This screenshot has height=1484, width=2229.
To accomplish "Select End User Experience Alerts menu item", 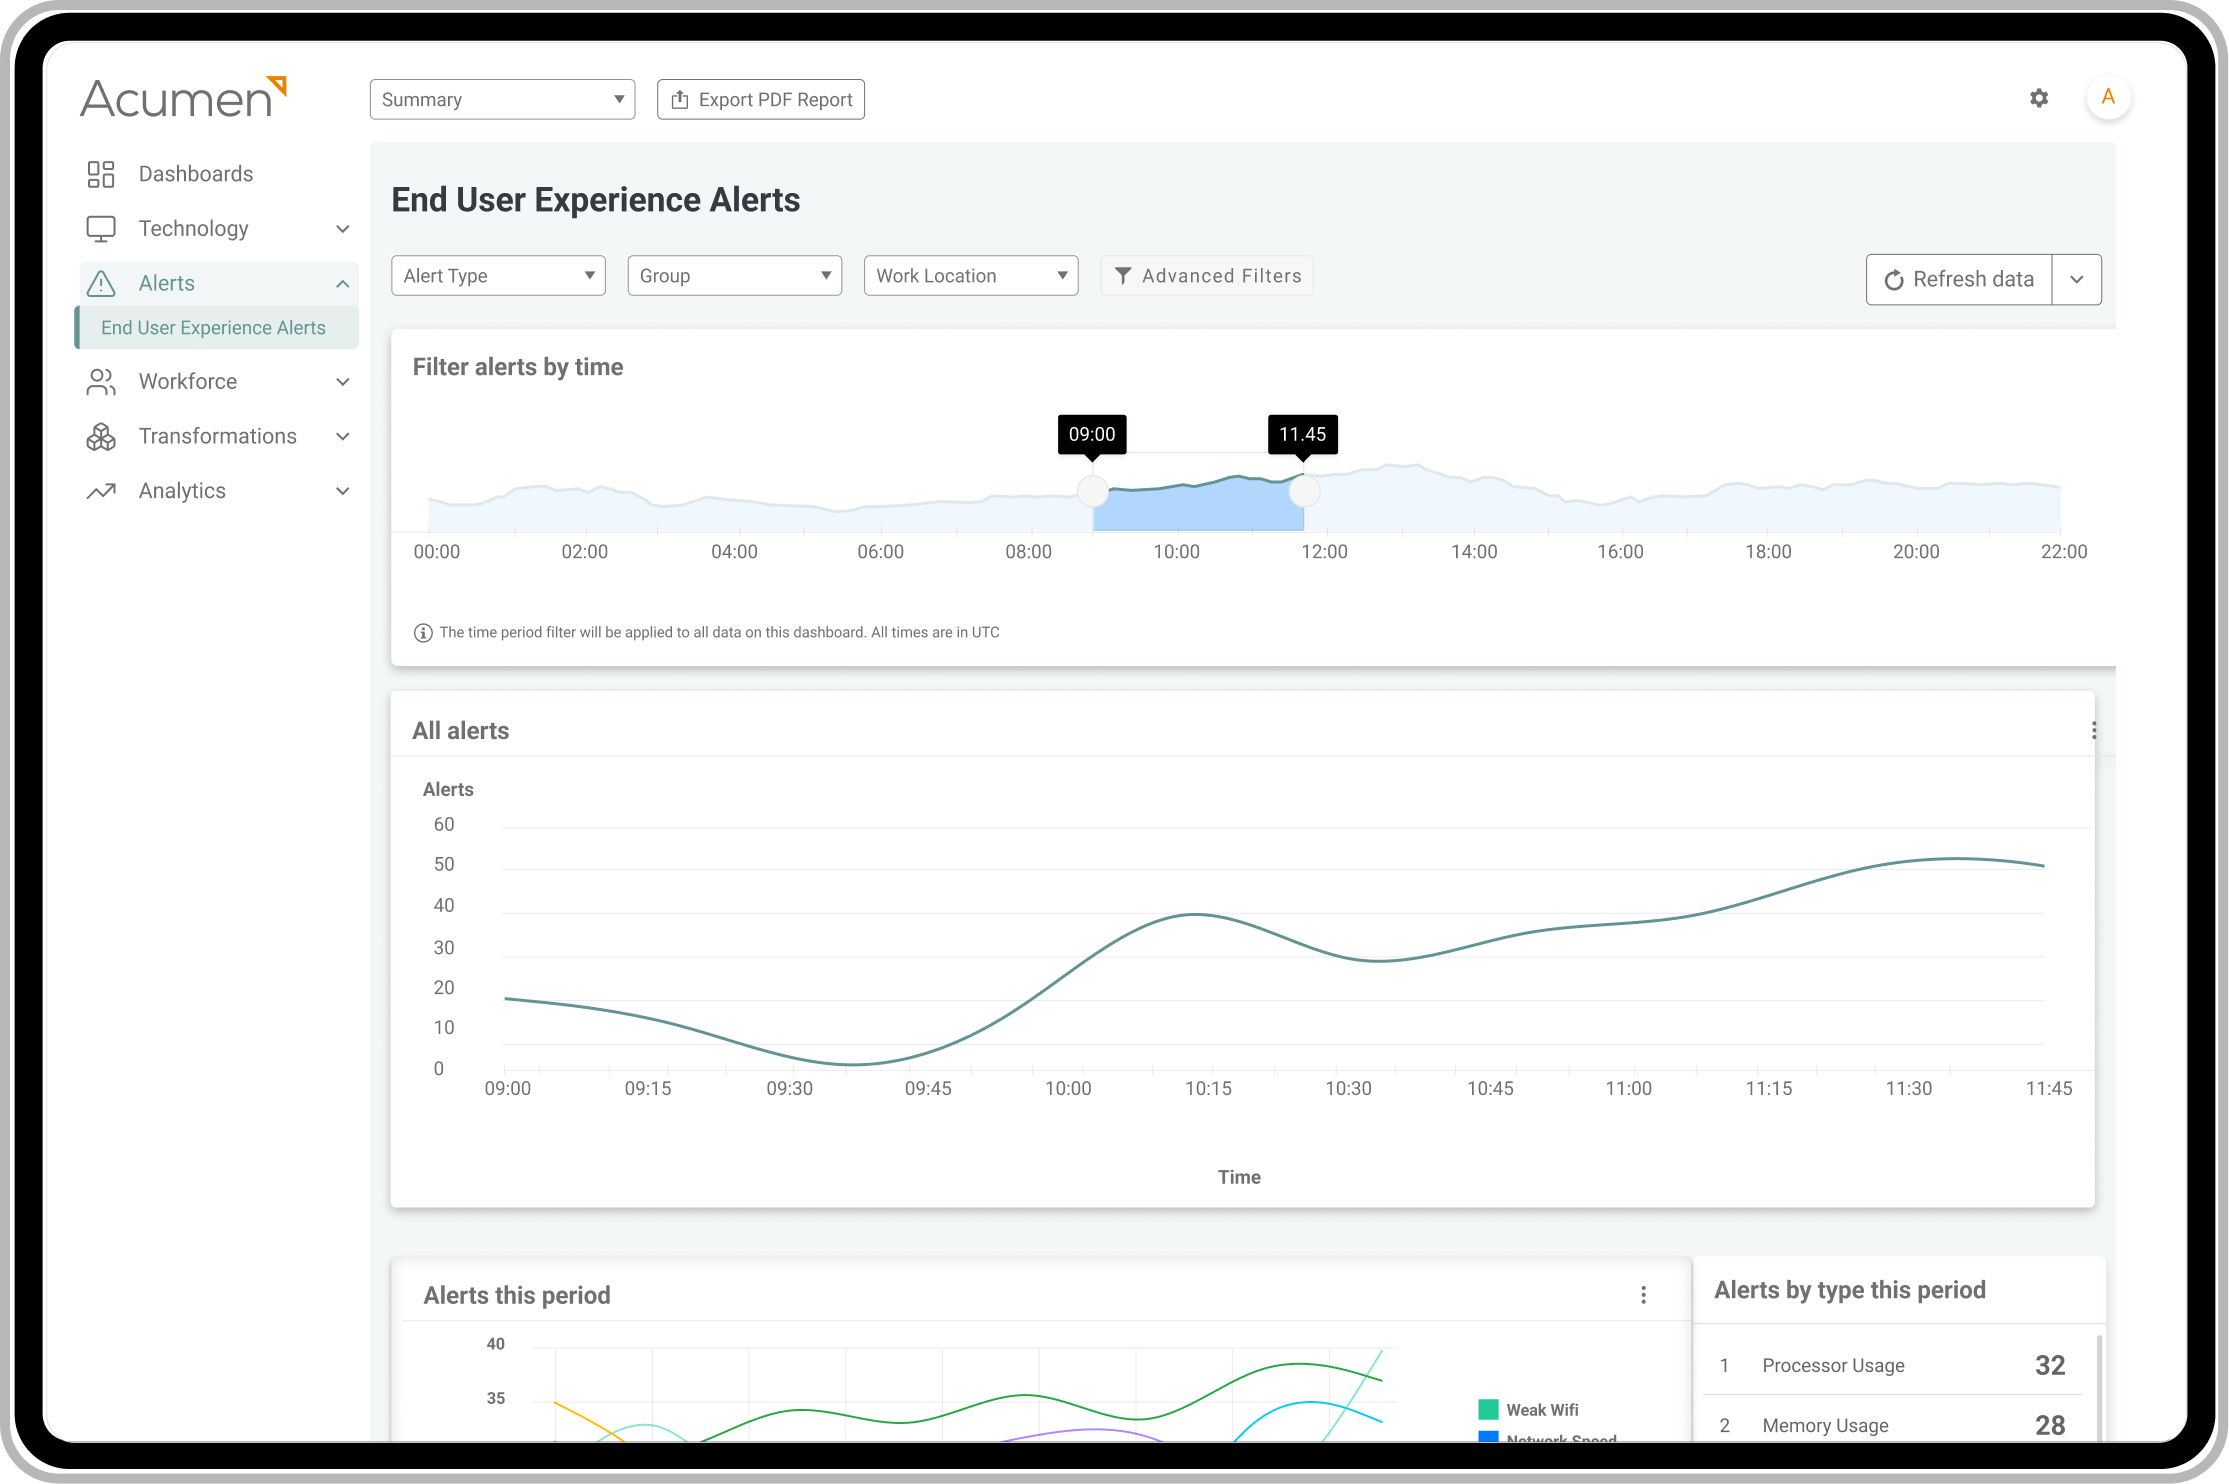I will (213, 328).
